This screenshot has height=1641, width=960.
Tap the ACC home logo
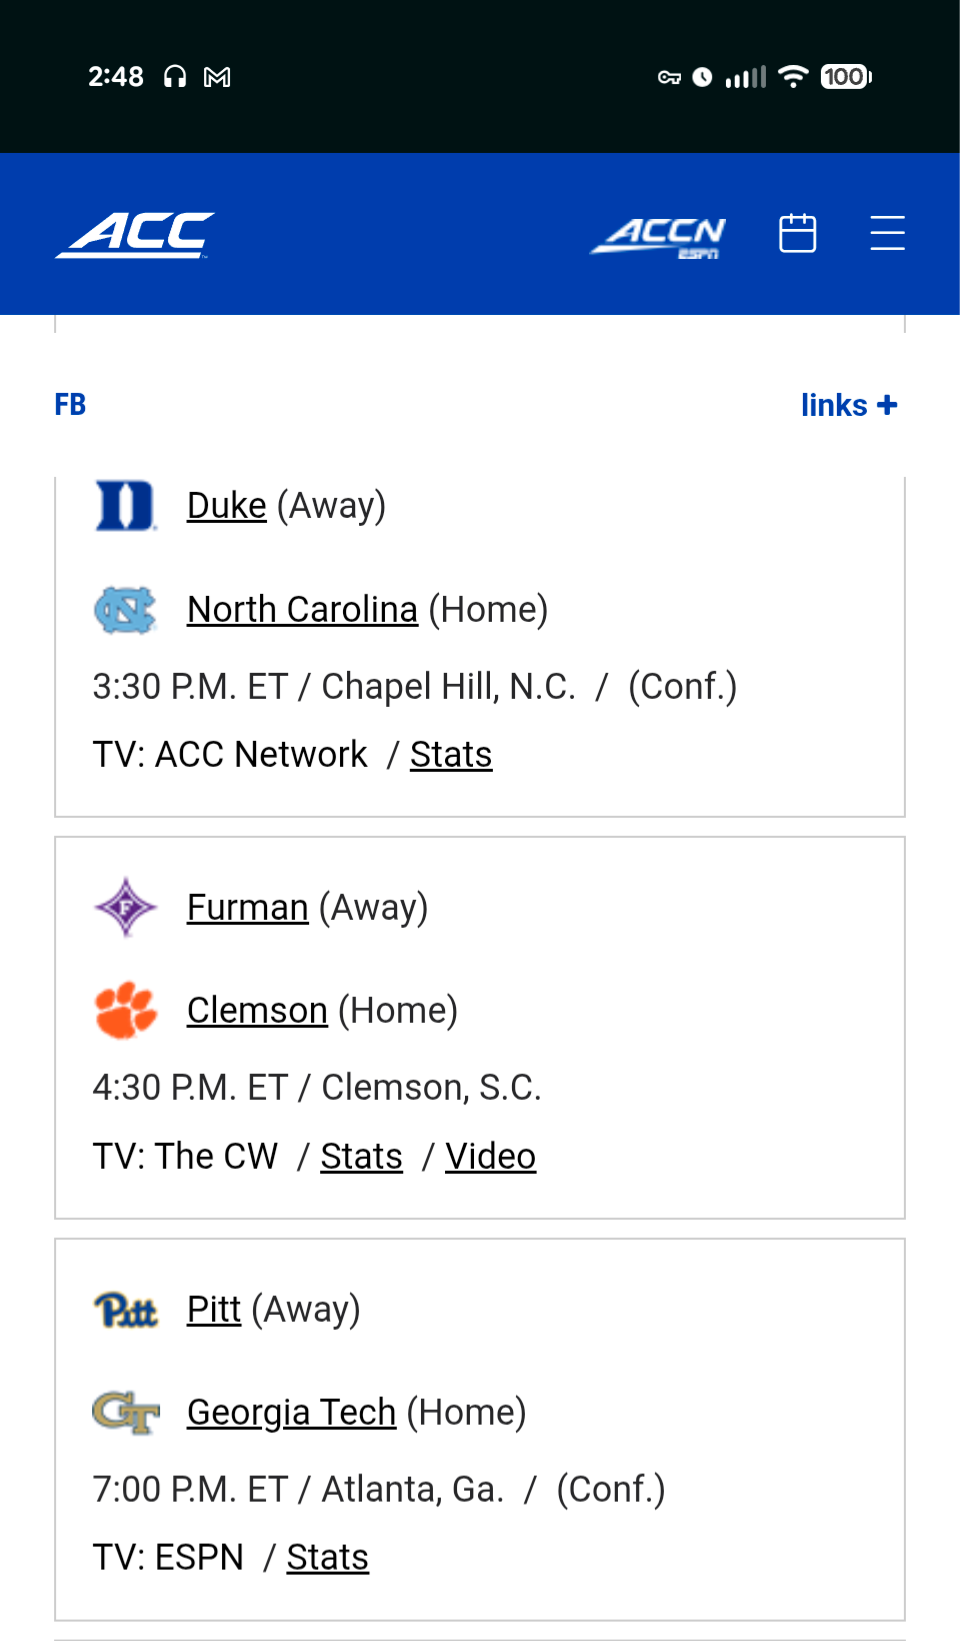click(135, 235)
